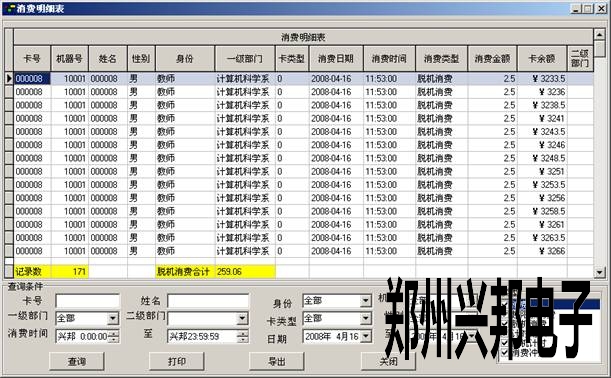Click the table scrollbar up arrow
This screenshot has height=378, width=611.
[599, 35]
